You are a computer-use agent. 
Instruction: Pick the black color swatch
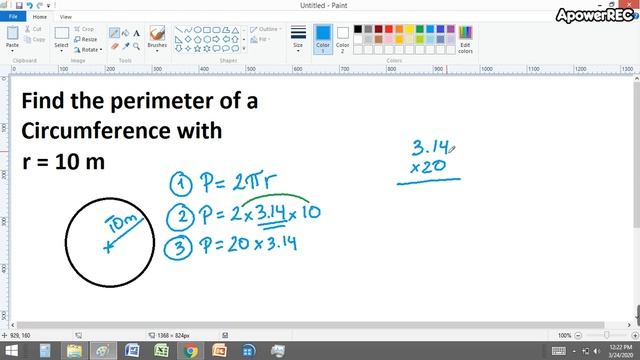358,29
